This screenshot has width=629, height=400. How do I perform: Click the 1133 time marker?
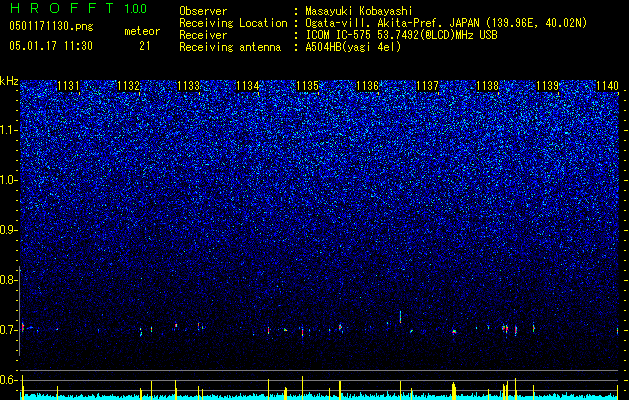[189, 86]
